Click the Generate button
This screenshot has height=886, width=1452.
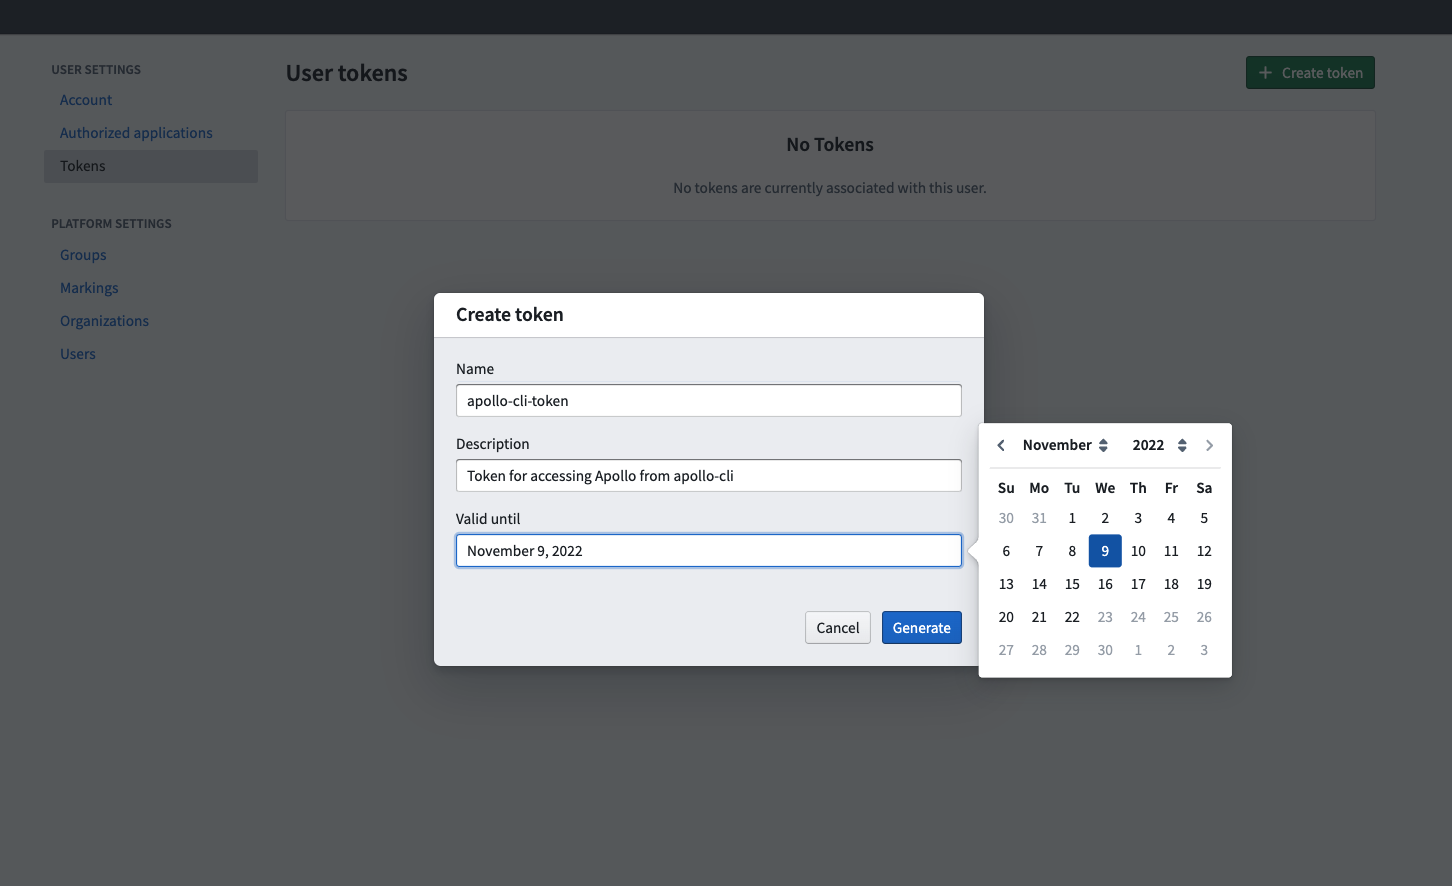pos(922,628)
